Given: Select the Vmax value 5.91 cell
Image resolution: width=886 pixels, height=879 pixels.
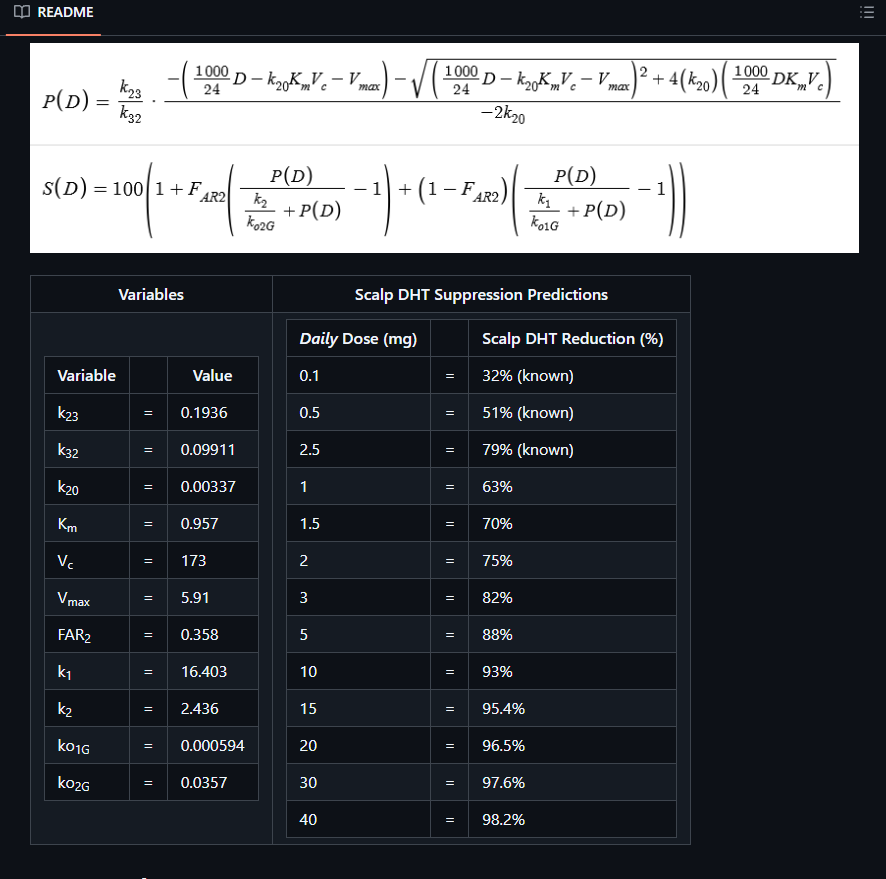Looking at the screenshot, I should click(x=212, y=598).
